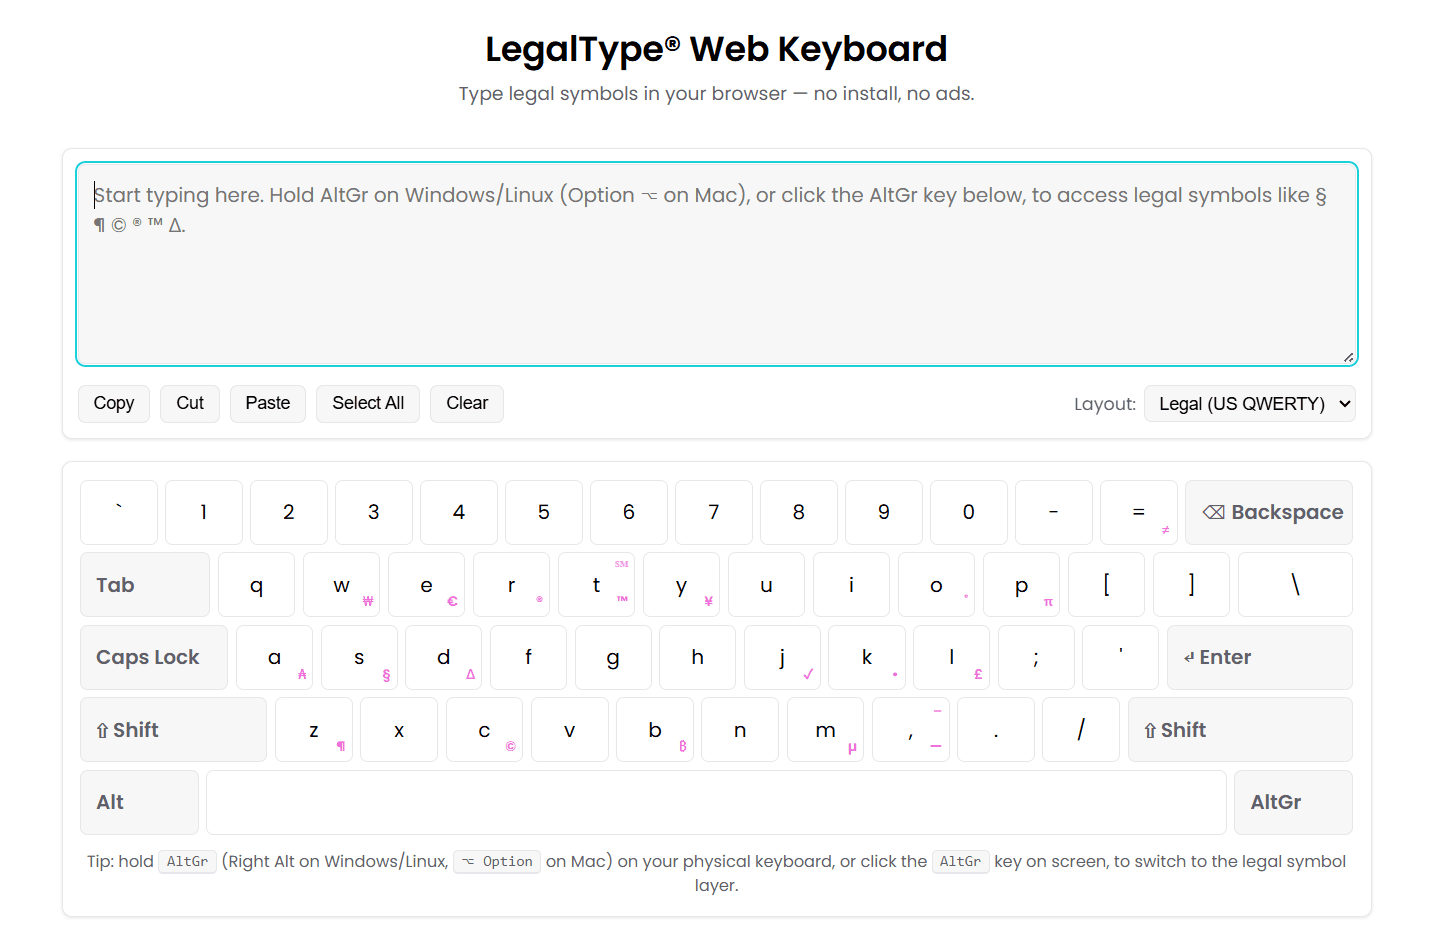Tap the k key with bullet symbol
The image size is (1438, 937).
867,658
